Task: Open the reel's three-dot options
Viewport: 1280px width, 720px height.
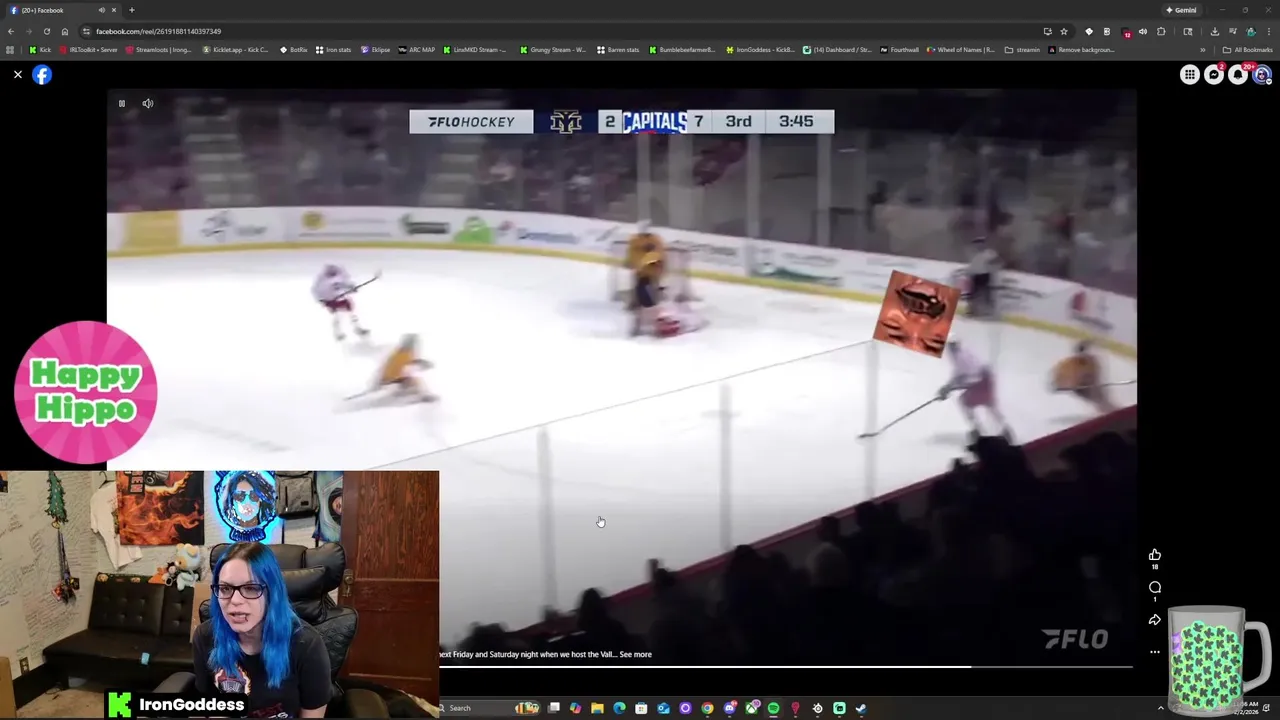Action: [1155, 652]
